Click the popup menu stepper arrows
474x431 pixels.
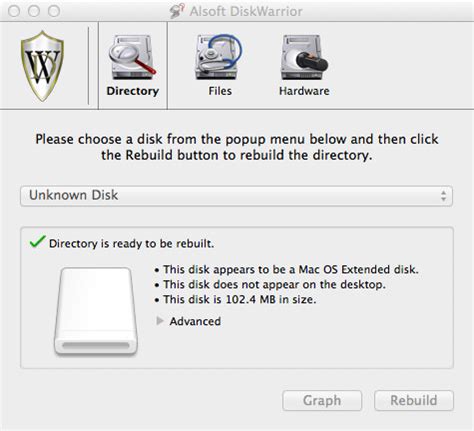pyautogui.click(x=443, y=196)
